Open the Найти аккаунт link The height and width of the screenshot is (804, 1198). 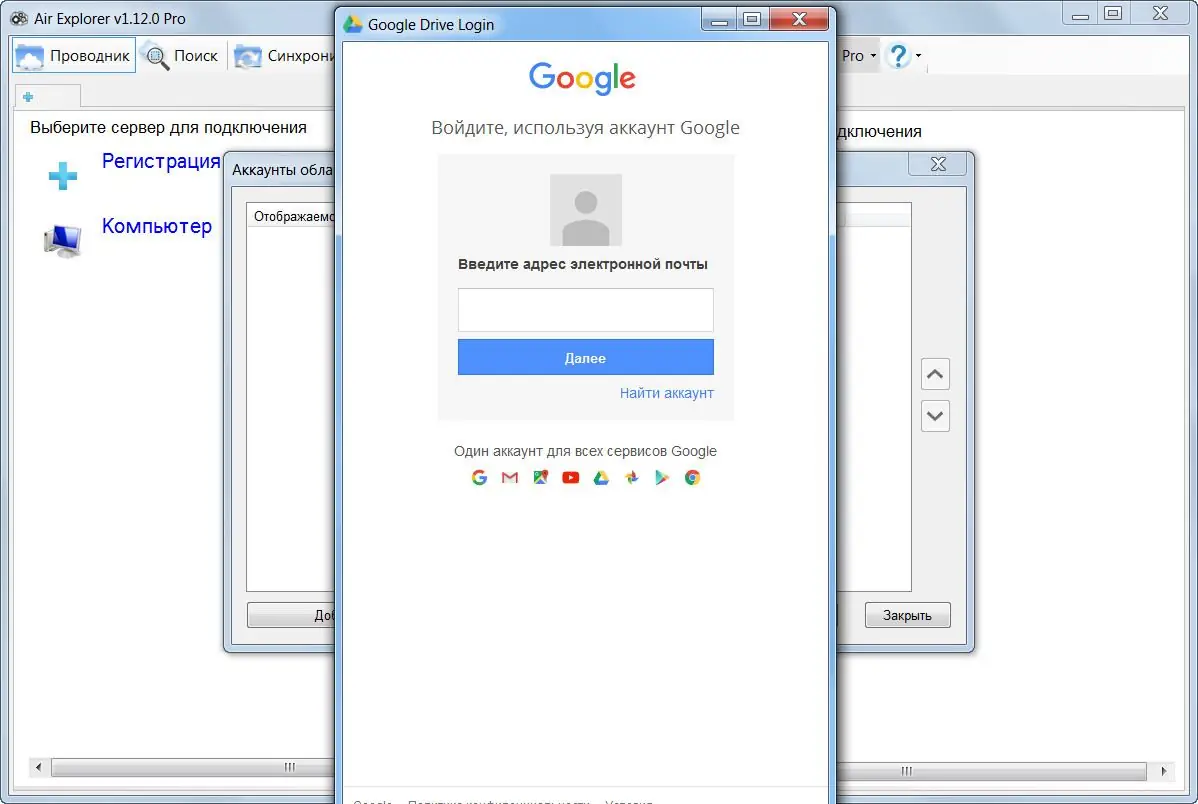(x=666, y=393)
